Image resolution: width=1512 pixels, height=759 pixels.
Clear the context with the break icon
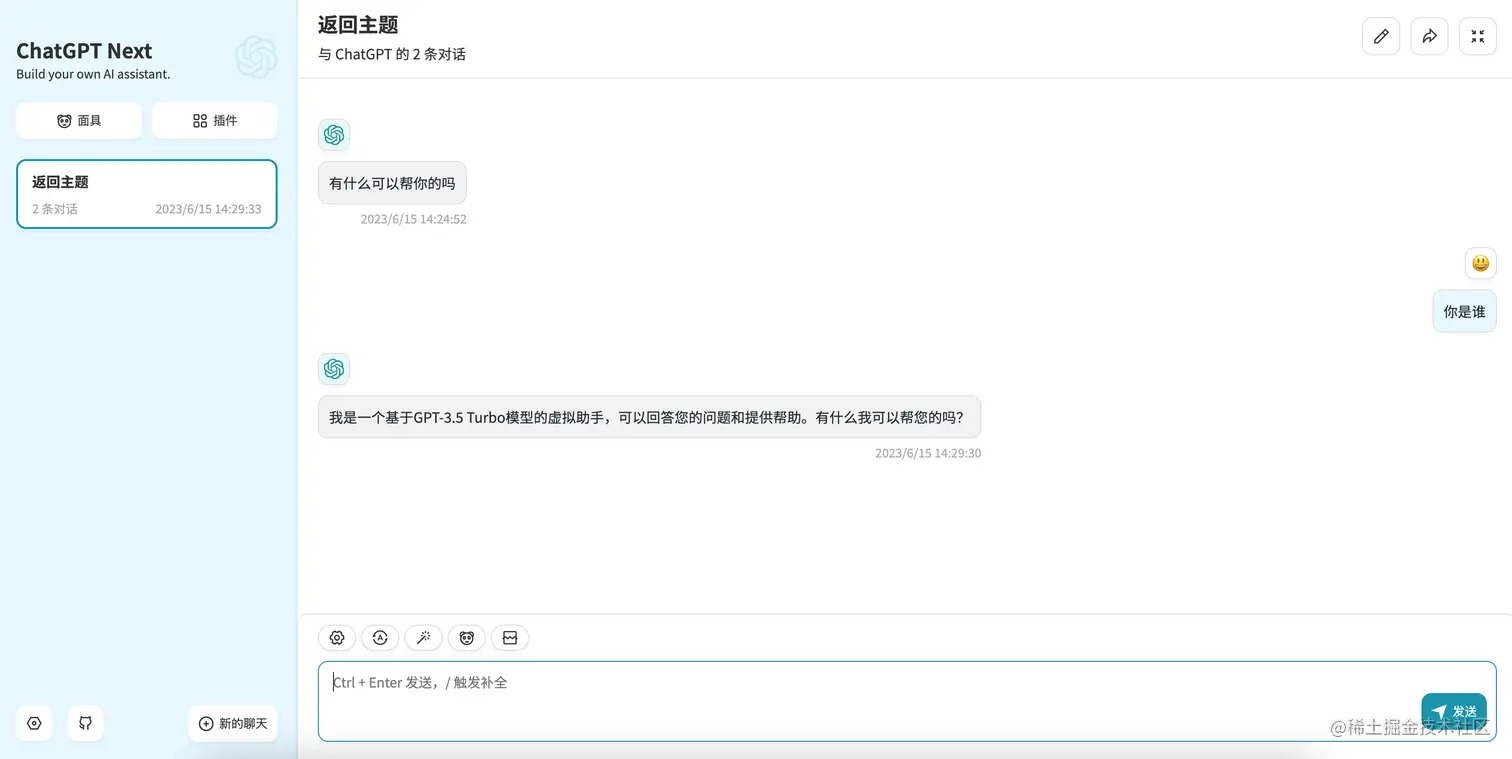coord(510,637)
